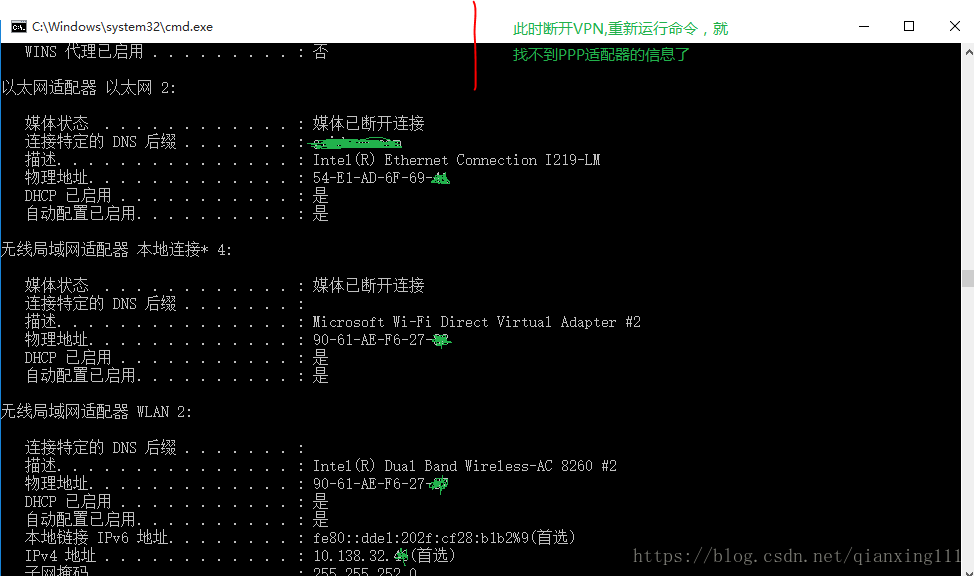Screen dimensions: 974x576
Task: Click the Intel(R) Ethernet Connection I219-LM text
Action: pos(457,160)
